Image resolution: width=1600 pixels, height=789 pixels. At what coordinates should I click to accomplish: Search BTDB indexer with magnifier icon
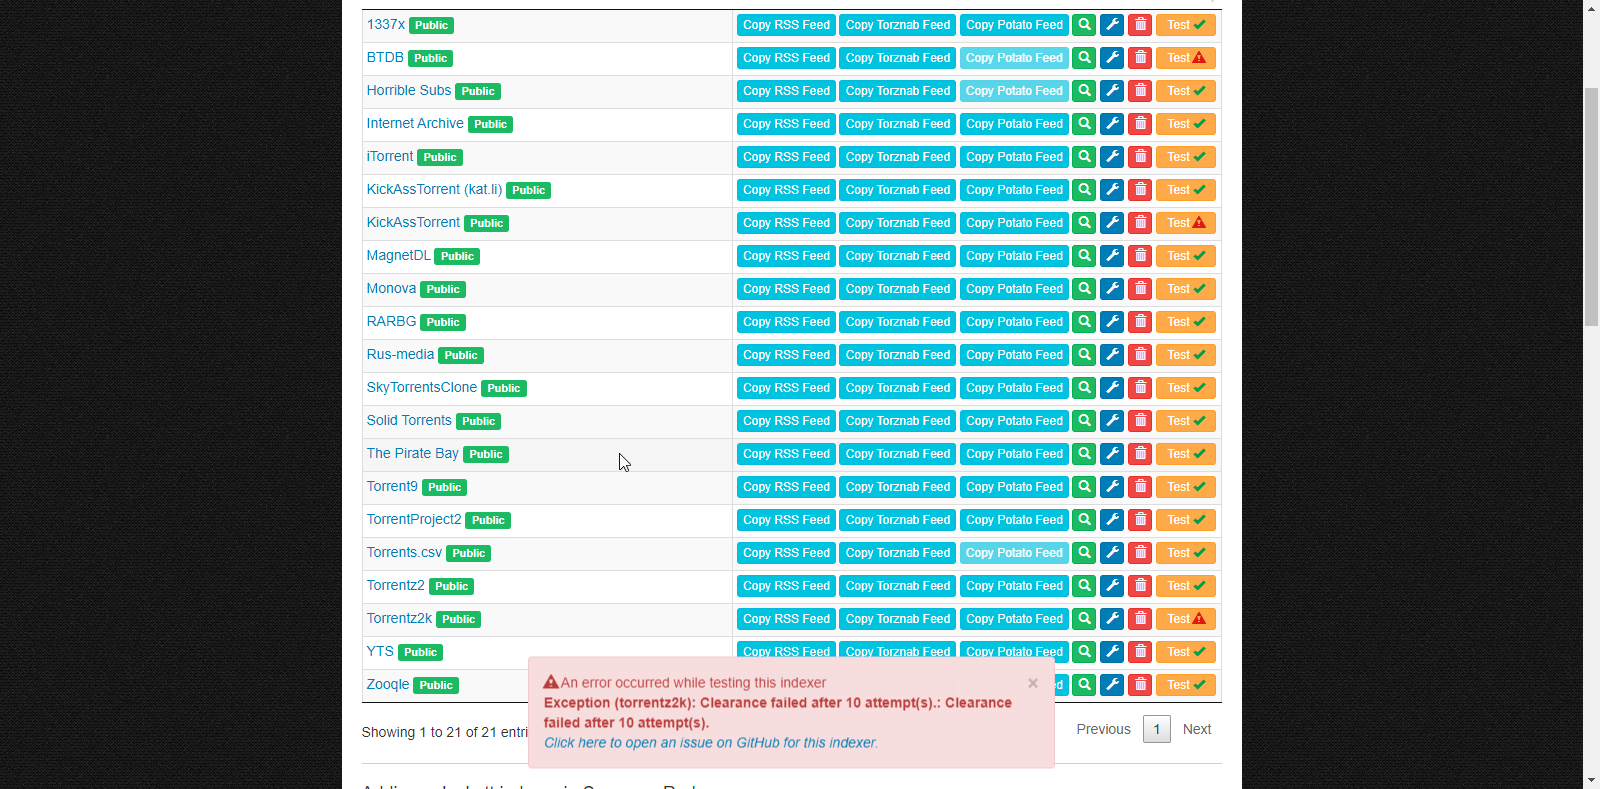click(1084, 58)
